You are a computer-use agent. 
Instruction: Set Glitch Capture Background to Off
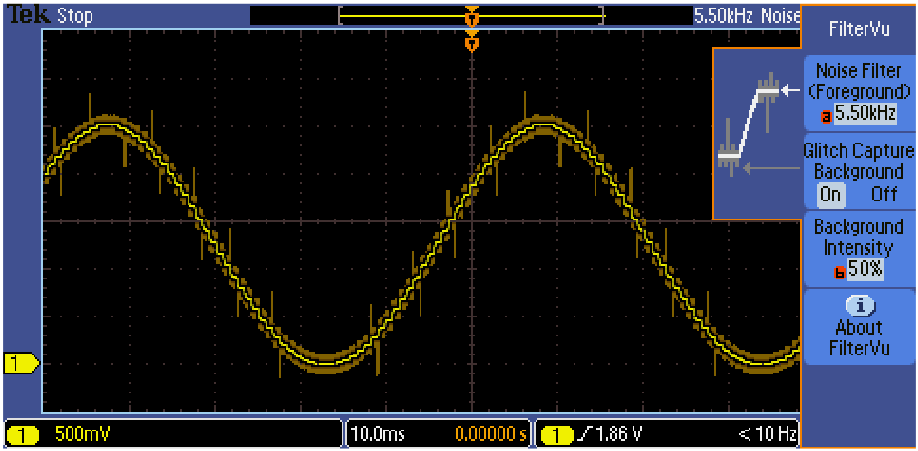(883, 194)
